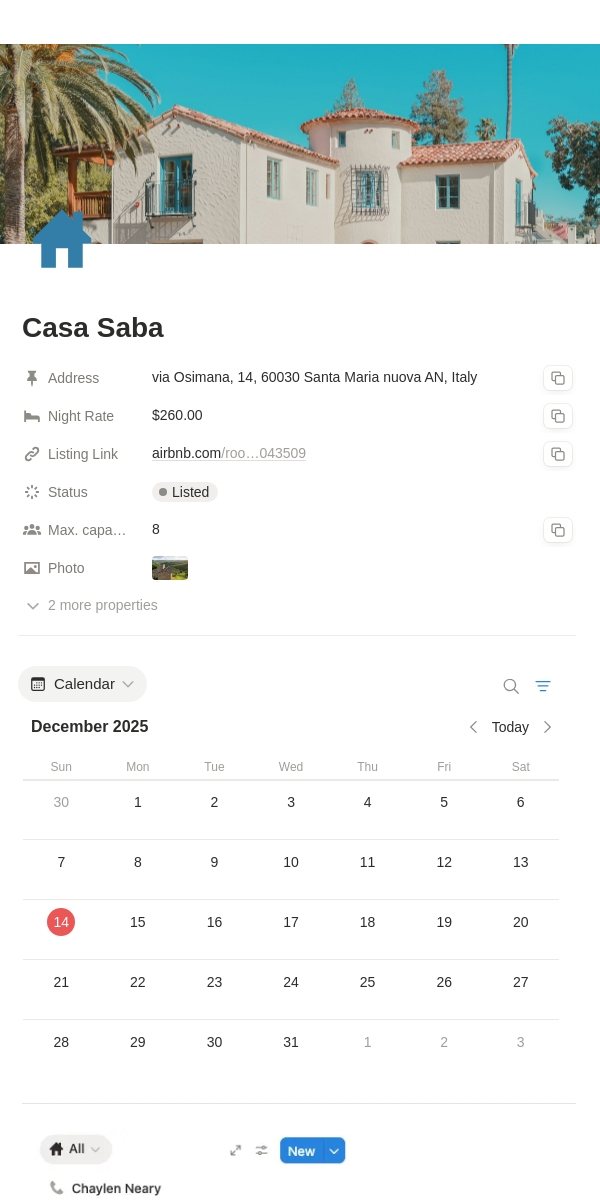600x1200 pixels.
Task: Select December 14 on the calendar
Action: (61, 922)
